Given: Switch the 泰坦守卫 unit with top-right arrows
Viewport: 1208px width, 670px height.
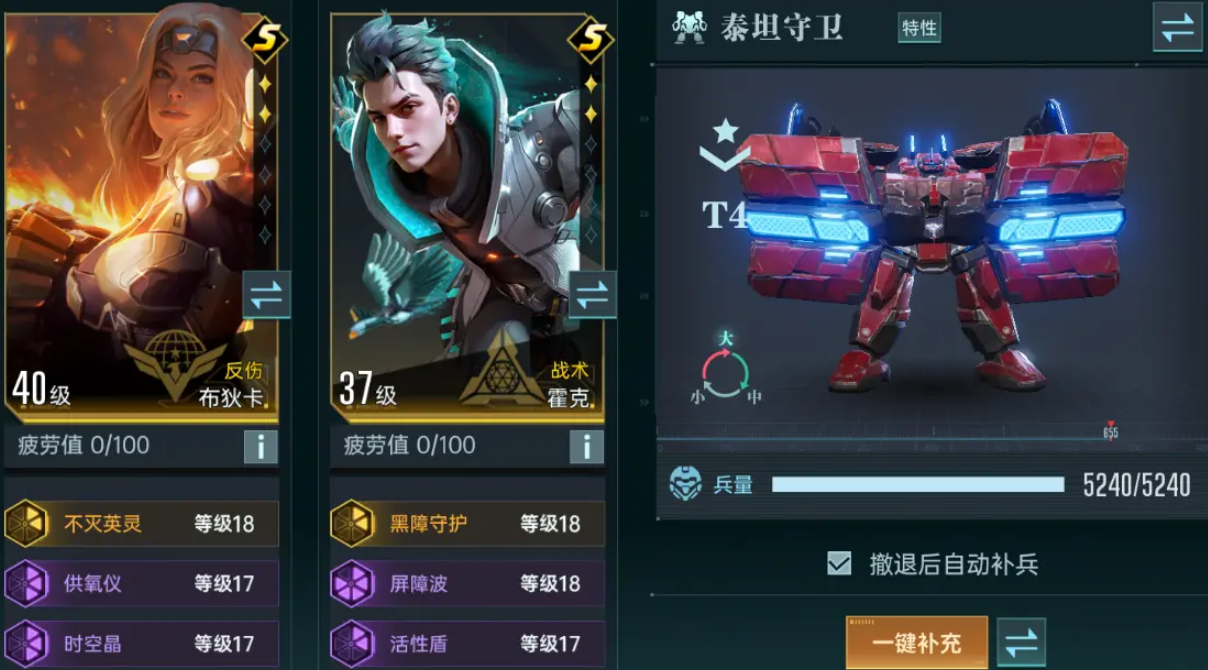Looking at the screenshot, I should [1177, 27].
